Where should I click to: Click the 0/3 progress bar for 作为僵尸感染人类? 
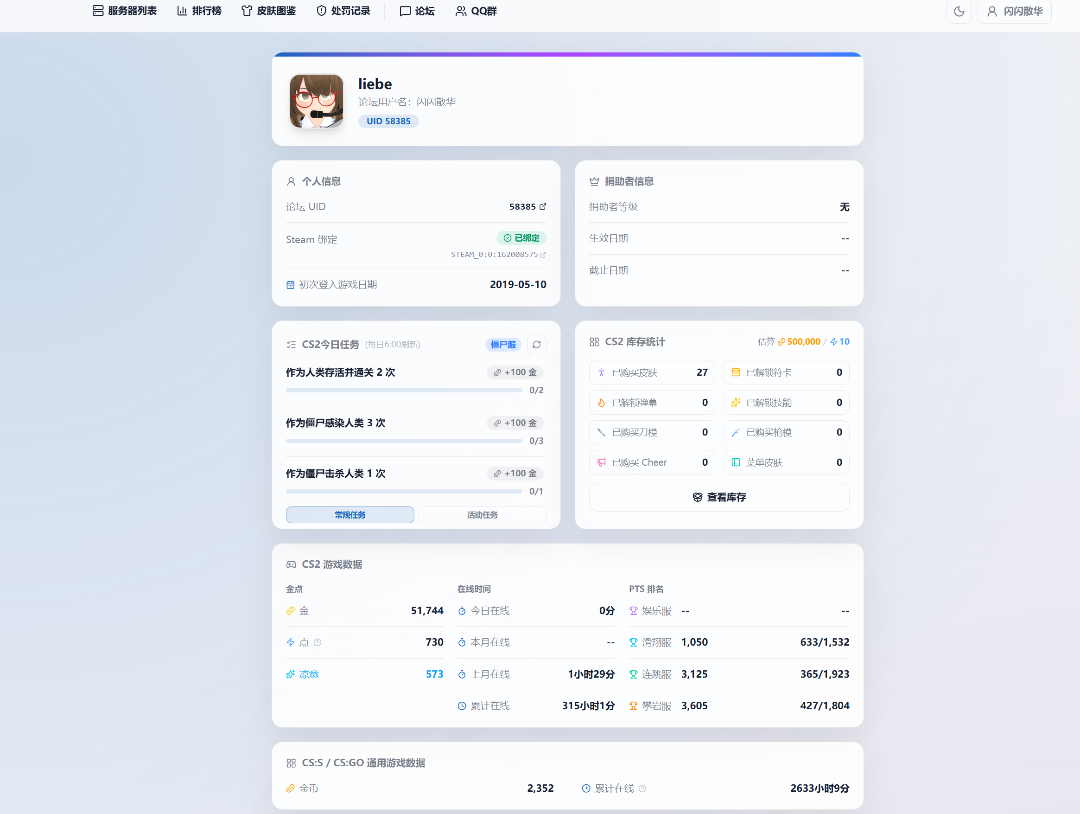(404, 441)
